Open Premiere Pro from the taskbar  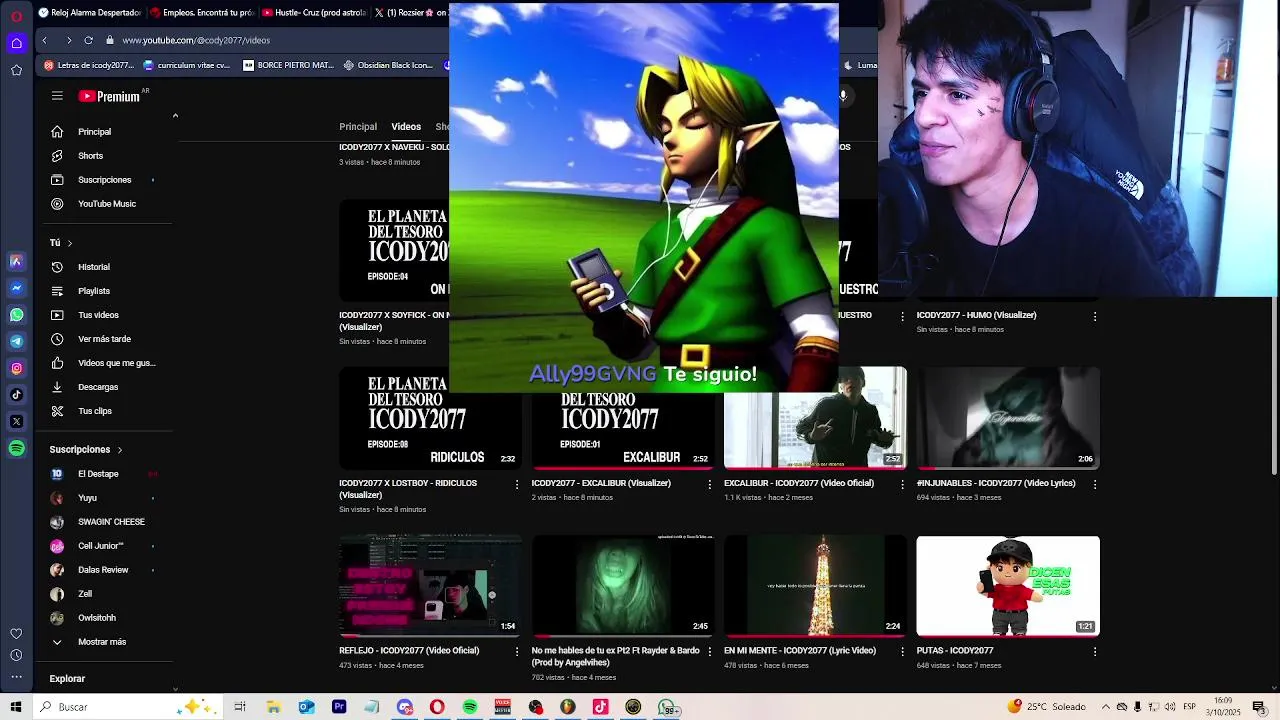click(339, 707)
